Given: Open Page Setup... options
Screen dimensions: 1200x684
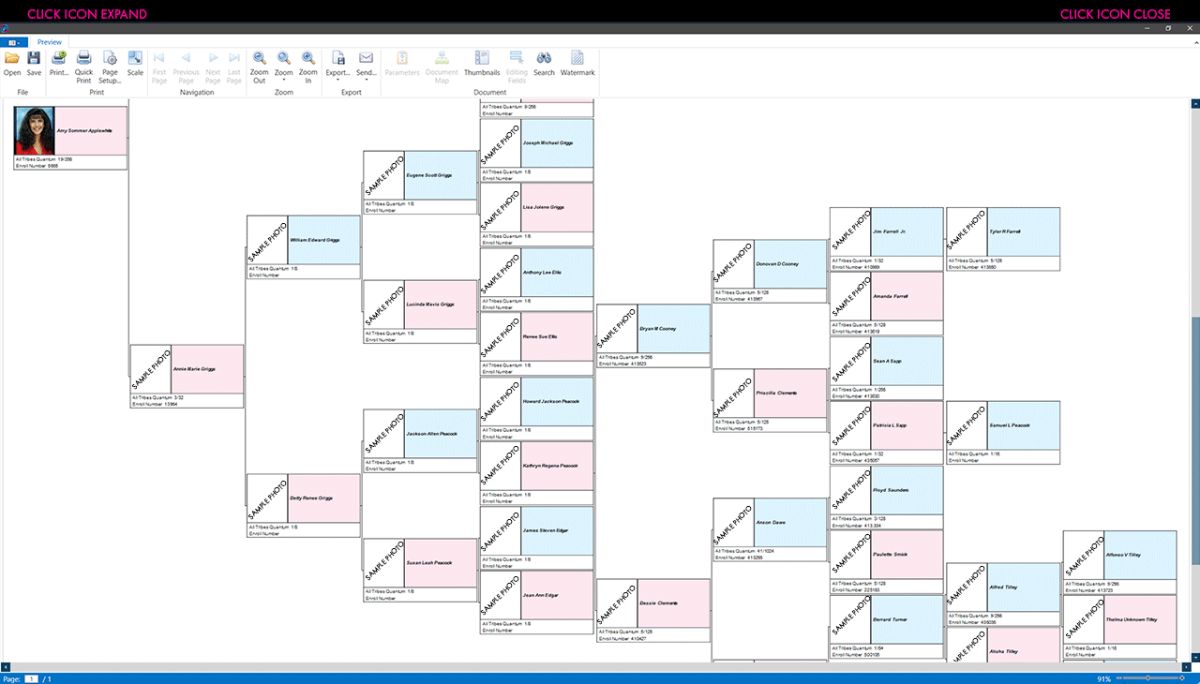Looking at the screenshot, I should pyautogui.click(x=110, y=67).
